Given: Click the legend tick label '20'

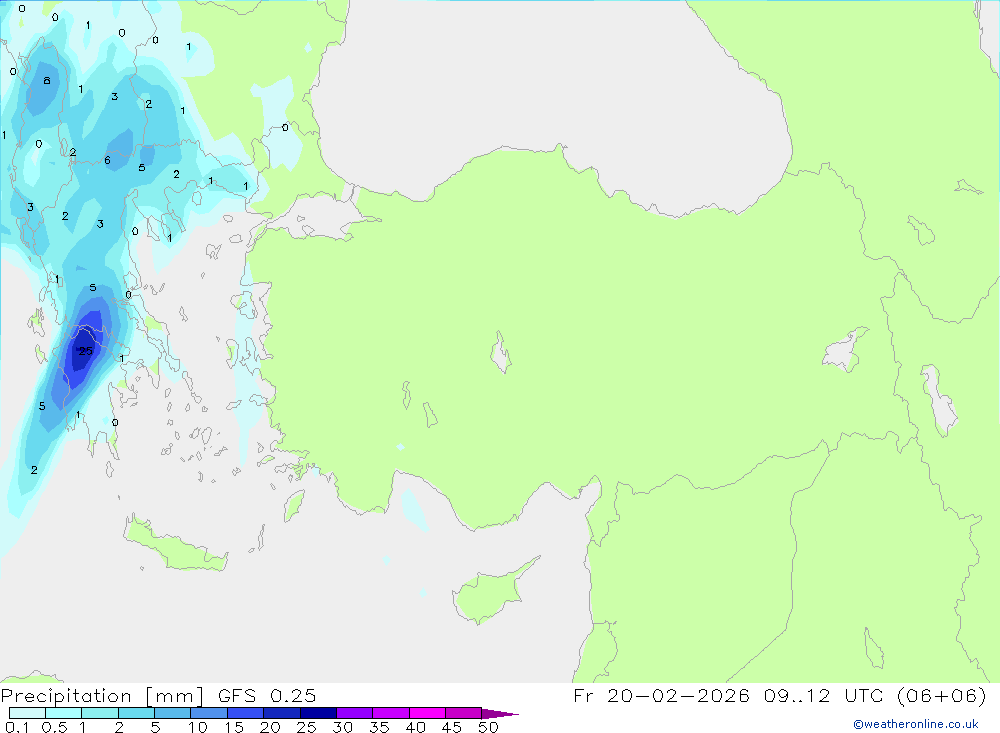Looking at the screenshot, I should (270, 727).
